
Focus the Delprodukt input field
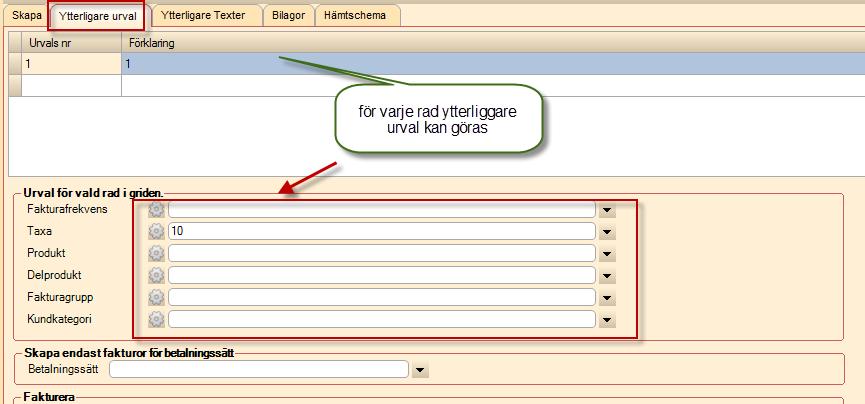[x=382, y=275]
